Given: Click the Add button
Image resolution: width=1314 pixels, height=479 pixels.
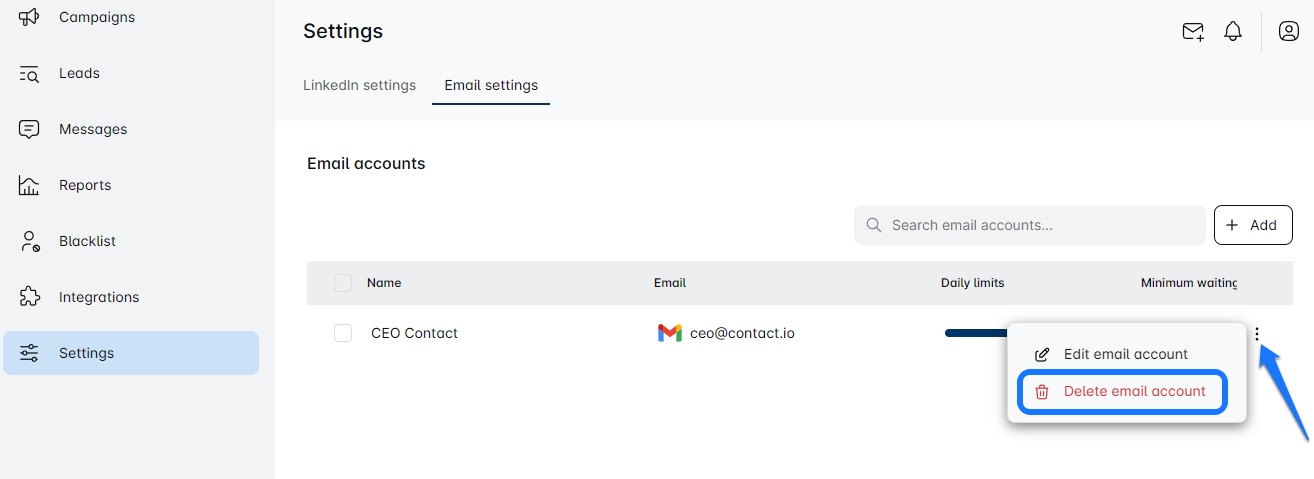Looking at the screenshot, I should tap(1252, 225).
